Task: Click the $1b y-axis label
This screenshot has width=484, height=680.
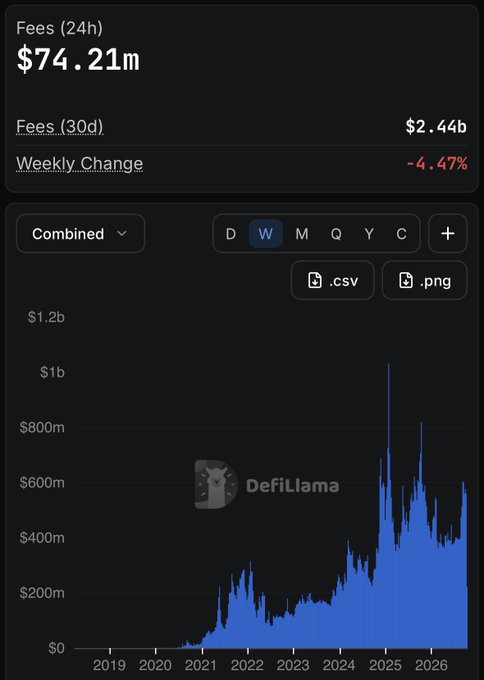Action: pos(52,372)
